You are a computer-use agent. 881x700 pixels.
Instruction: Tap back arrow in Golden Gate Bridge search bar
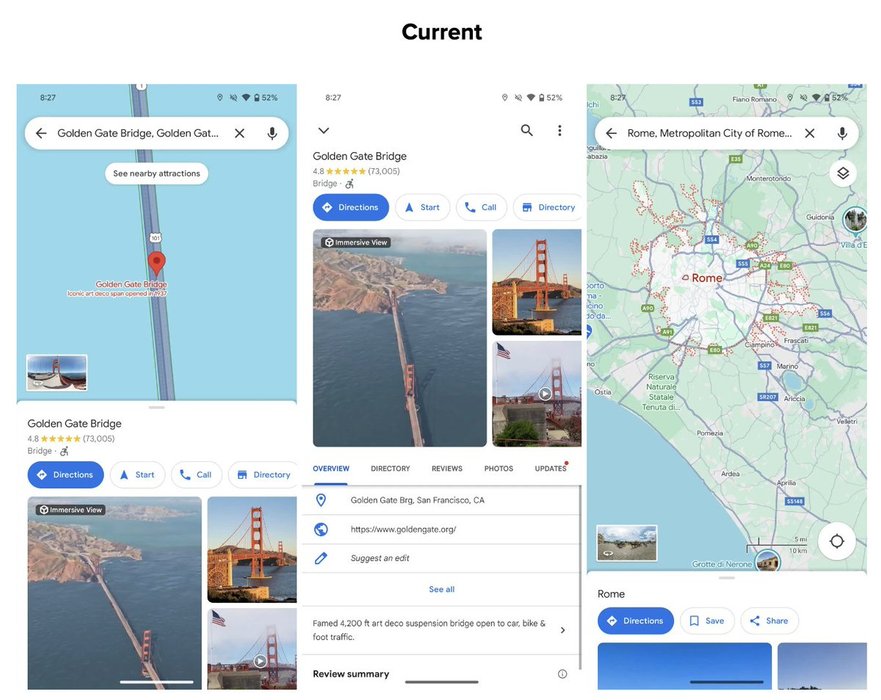click(x=41, y=133)
